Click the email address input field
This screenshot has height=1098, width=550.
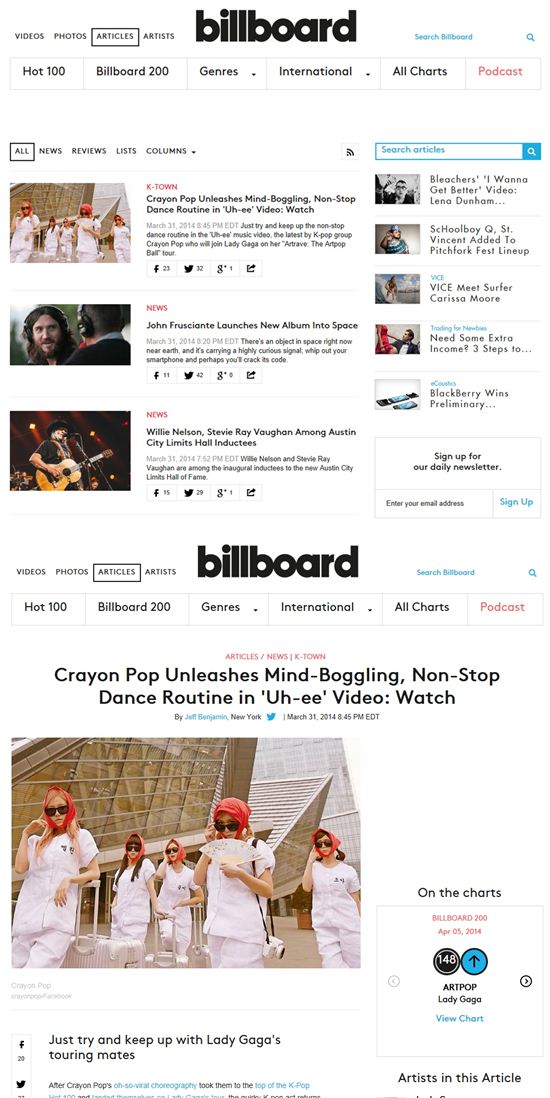pyautogui.click(x=434, y=503)
